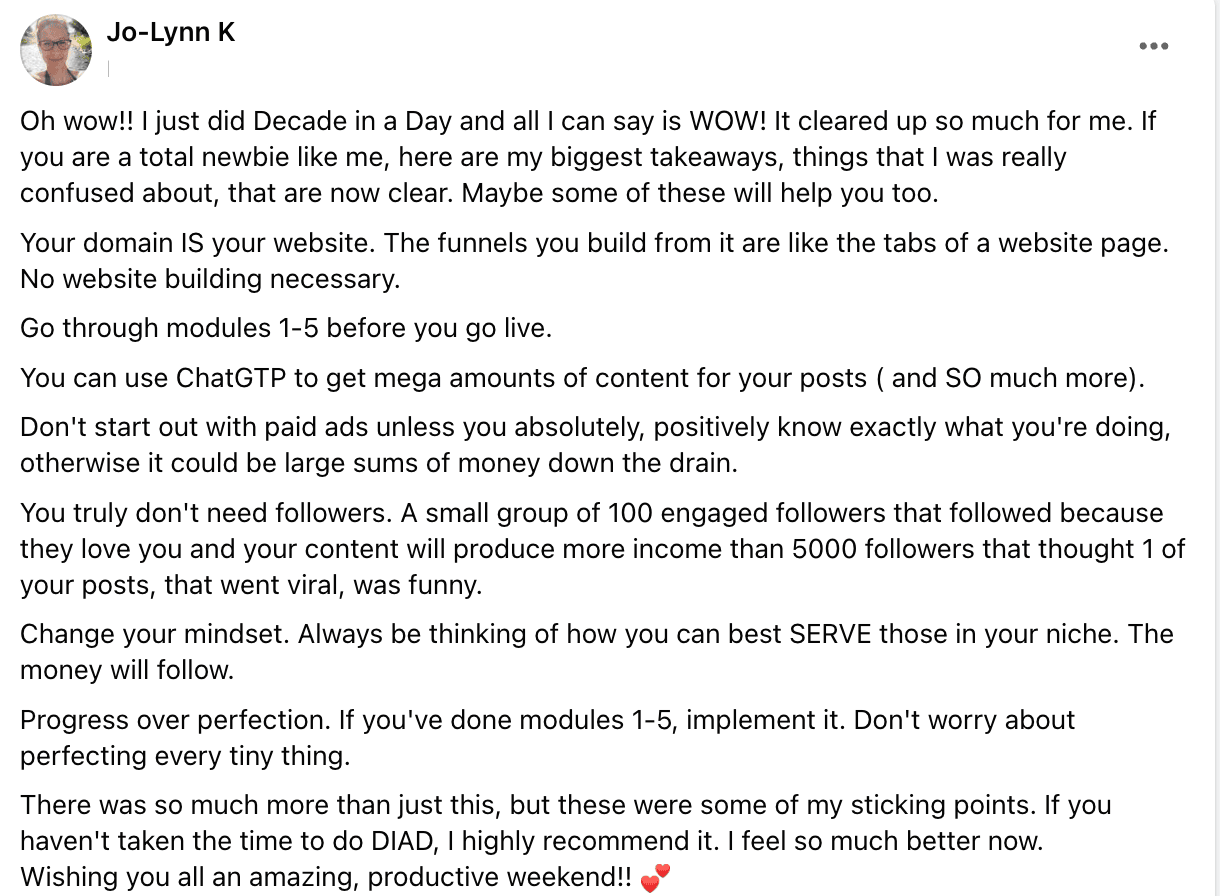Open the Jo-Lynn K author name link
The height and width of the screenshot is (896, 1220).
click(171, 33)
